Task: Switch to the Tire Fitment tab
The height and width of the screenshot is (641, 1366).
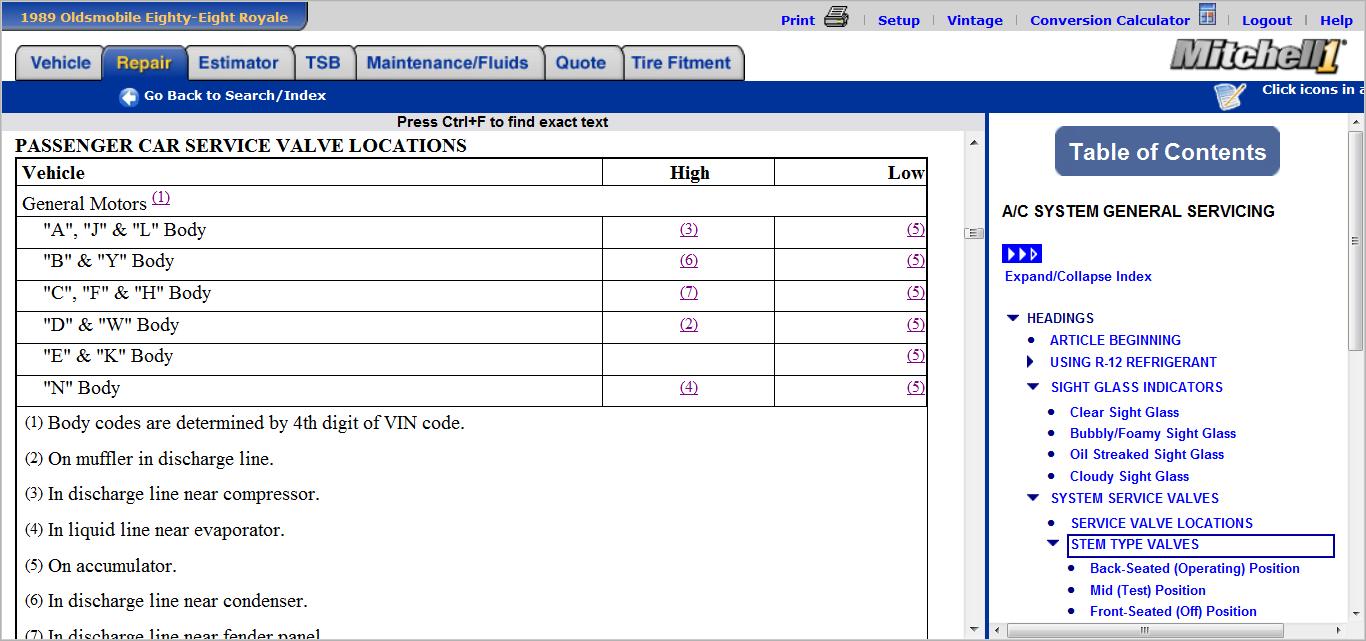Action: 682,63
